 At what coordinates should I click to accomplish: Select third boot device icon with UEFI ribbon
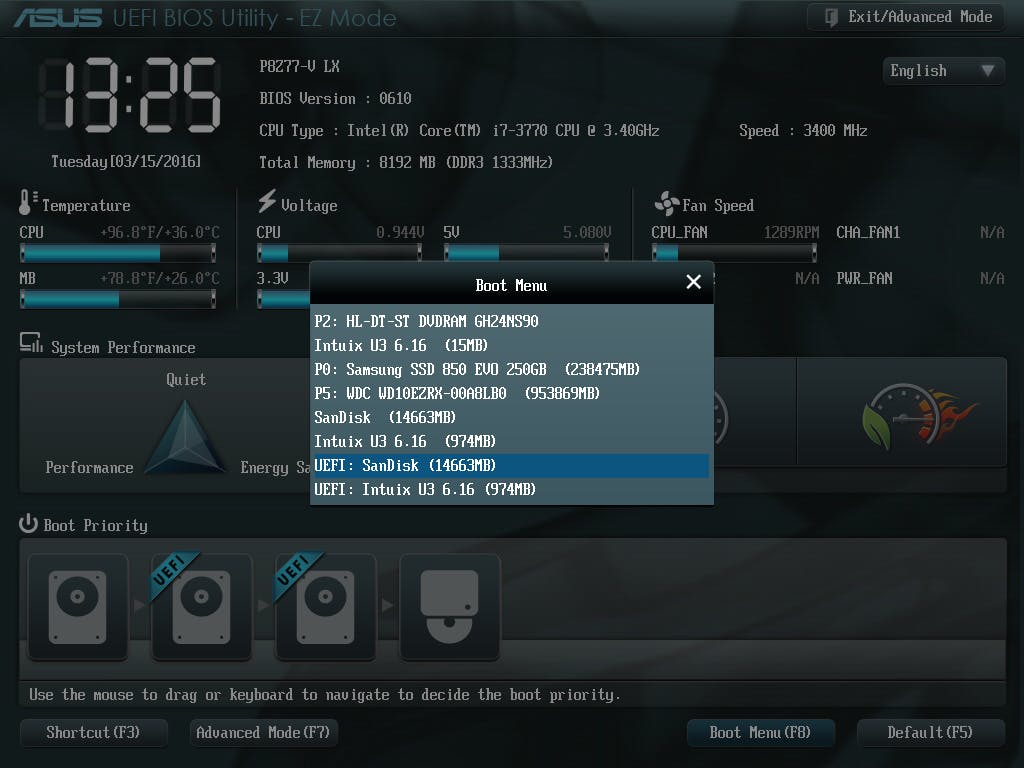(x=325, y=607)
